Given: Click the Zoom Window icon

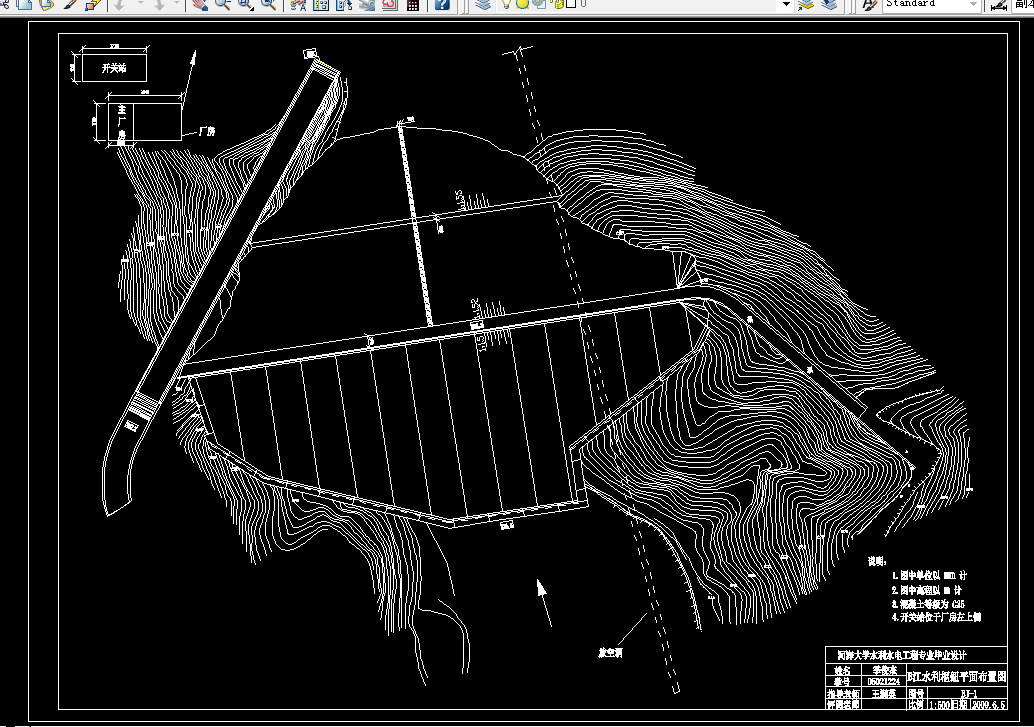Looking at the screenshot, I should [x=245, y=5].
